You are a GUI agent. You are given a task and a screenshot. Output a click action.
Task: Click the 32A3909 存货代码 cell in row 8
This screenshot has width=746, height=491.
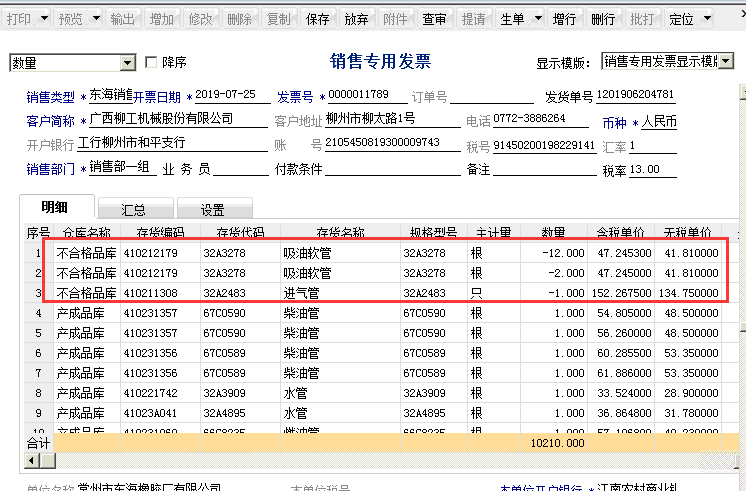pyautogui.click(x=240, y=393)
